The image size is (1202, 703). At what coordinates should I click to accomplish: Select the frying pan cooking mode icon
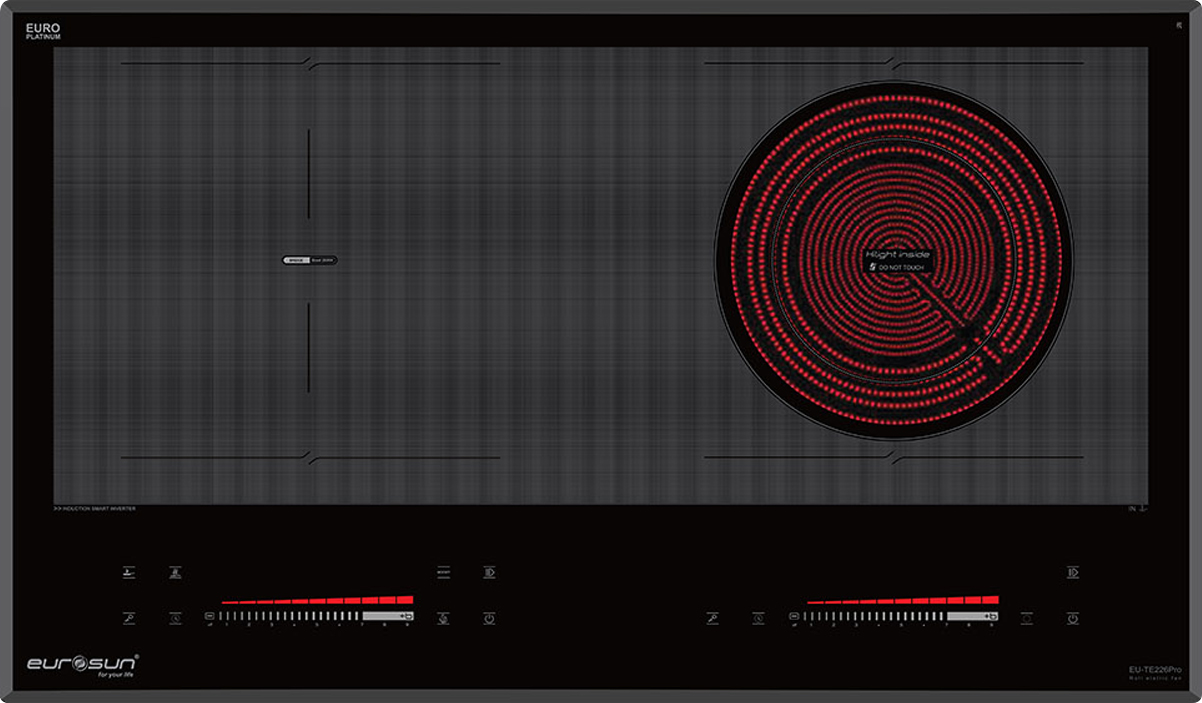point(129,573)
